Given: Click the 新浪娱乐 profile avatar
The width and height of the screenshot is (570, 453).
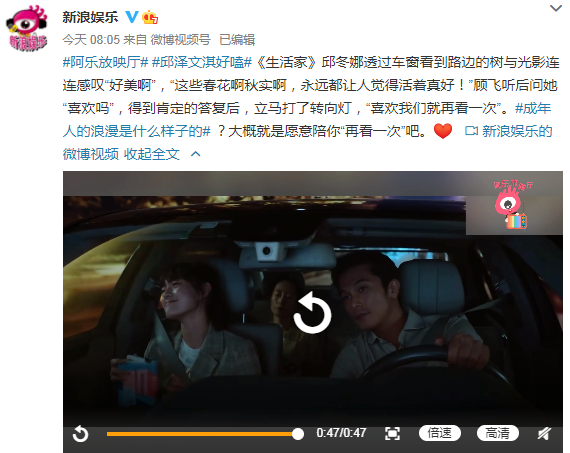Looking at the screenshot, I should (27, 28).
